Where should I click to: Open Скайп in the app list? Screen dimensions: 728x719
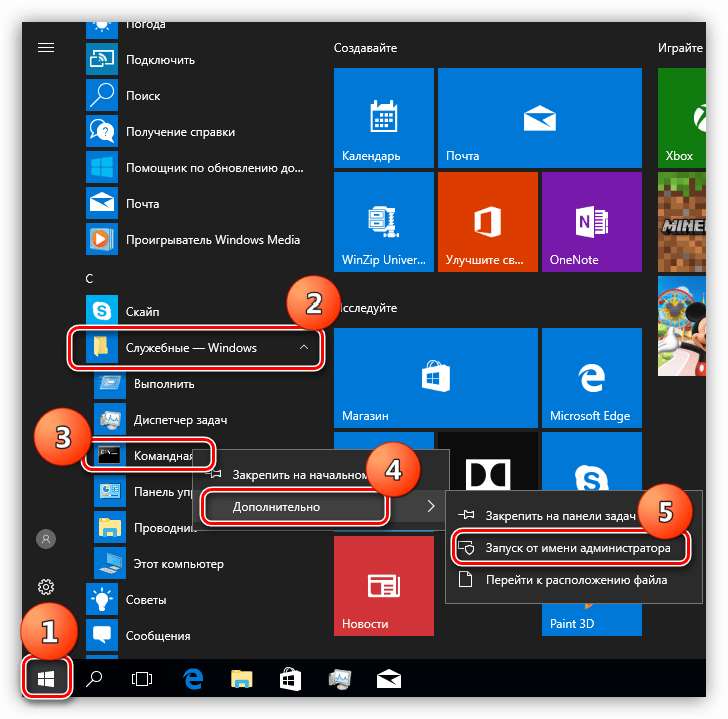point(186,311)
